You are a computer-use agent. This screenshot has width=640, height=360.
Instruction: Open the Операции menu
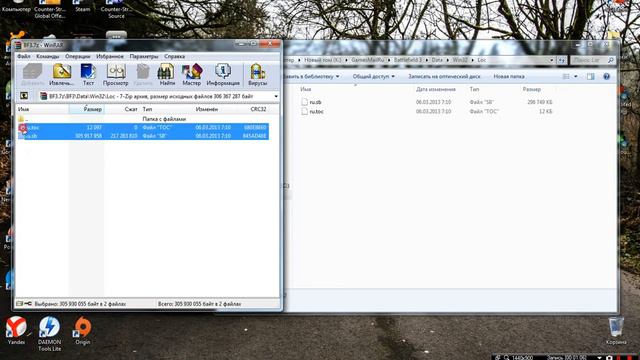(x=78, y=56)
